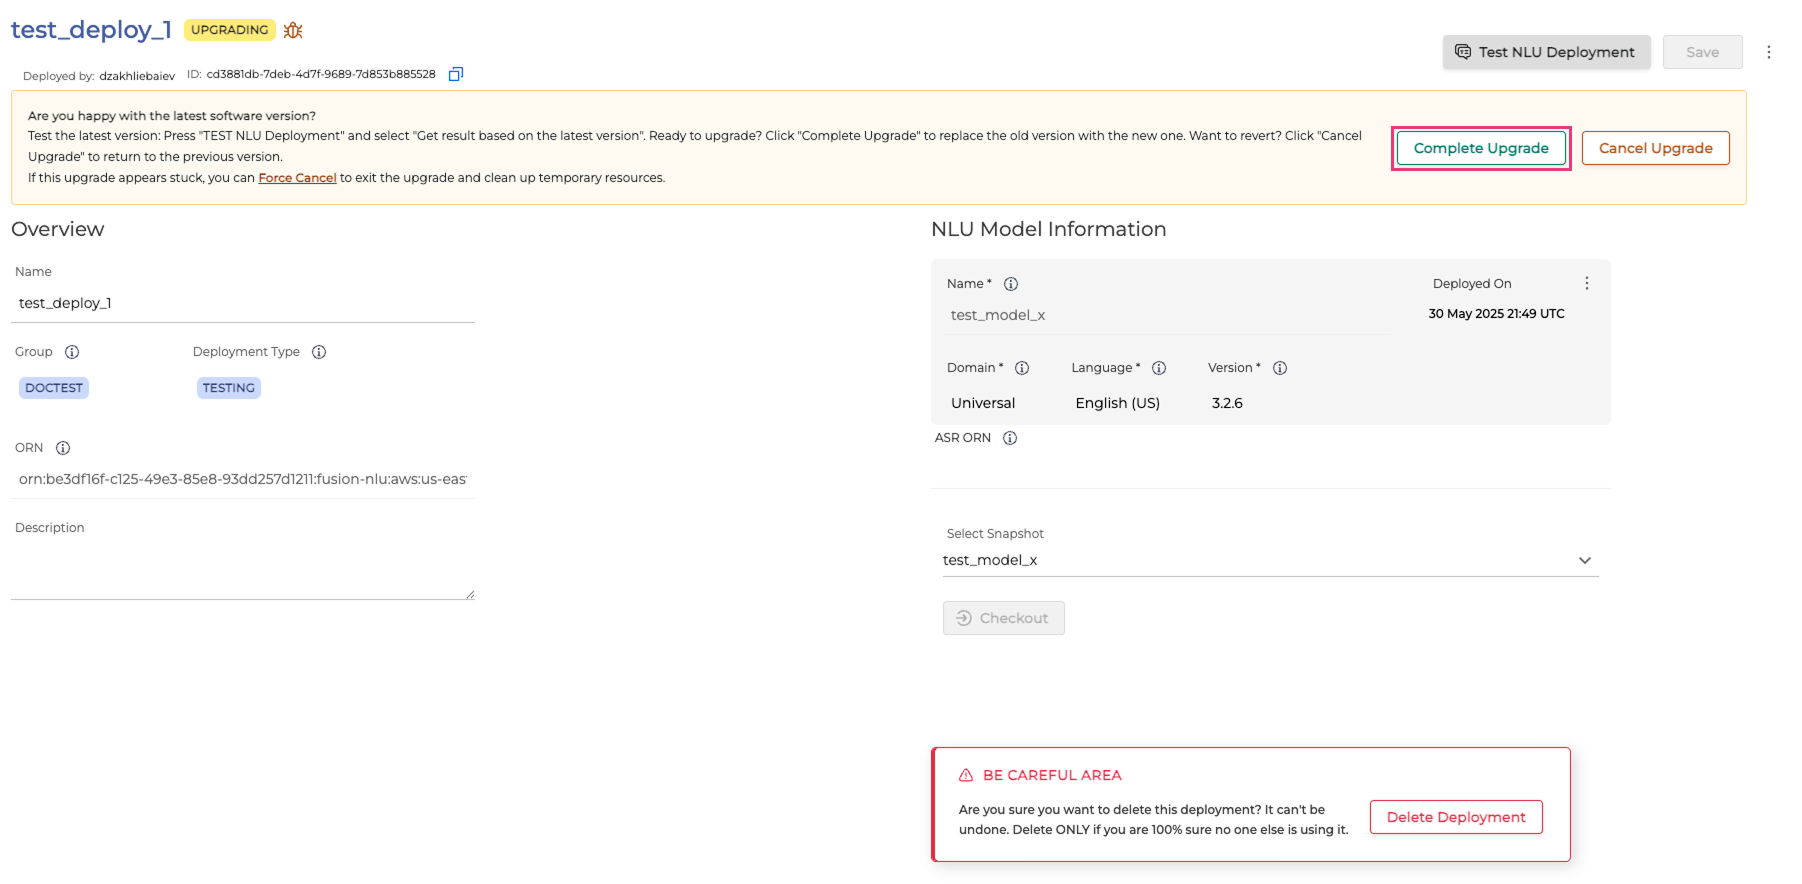Show info for the Version field
Viewport: 1802px width, 884px height.
pos(1280,368)
